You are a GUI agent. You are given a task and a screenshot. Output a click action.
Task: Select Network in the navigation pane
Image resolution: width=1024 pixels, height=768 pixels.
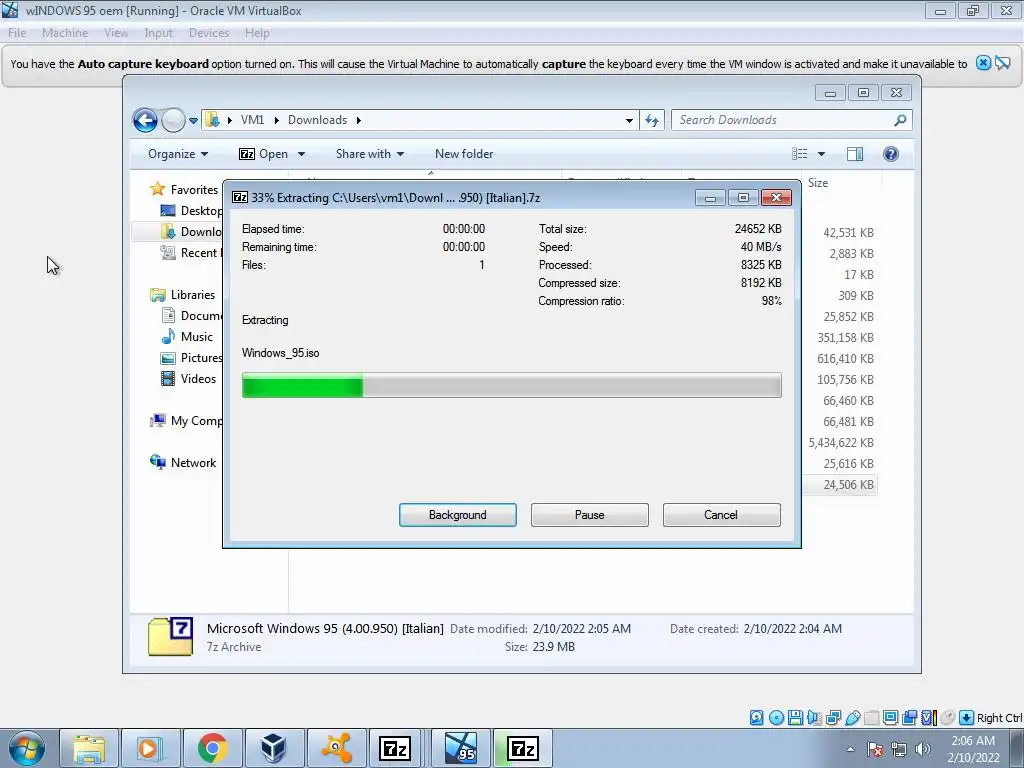coord(183,462)
